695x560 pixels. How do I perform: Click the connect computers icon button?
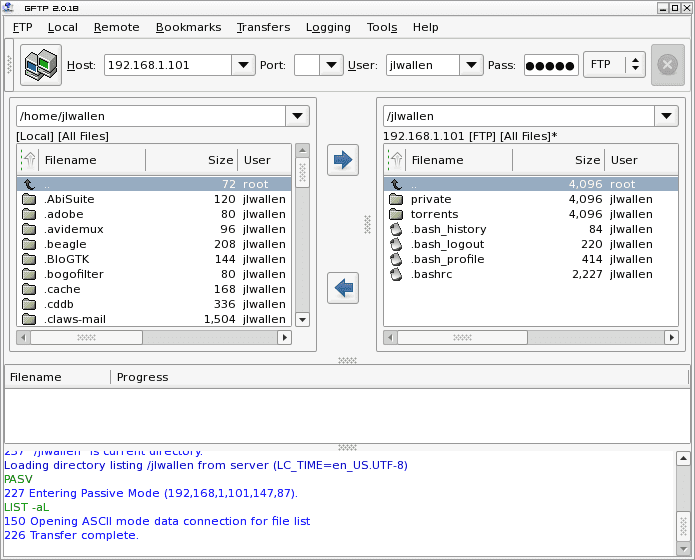click(x=41, y=65)
